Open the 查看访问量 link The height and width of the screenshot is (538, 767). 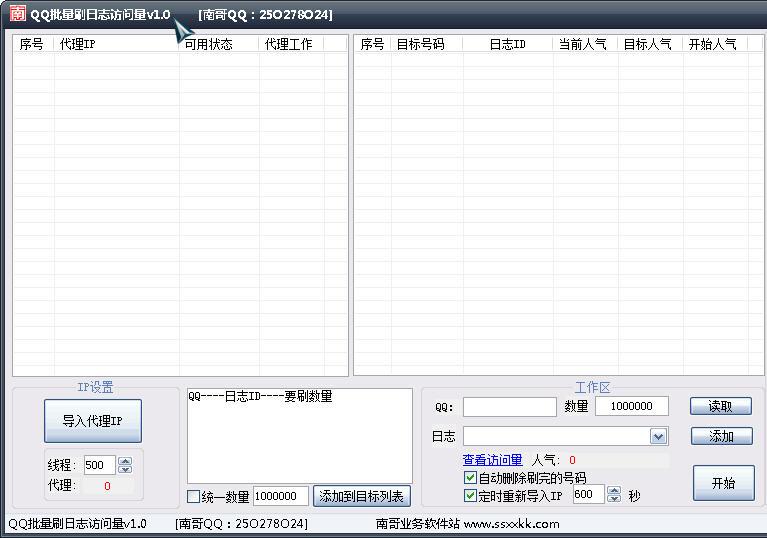coord(492,460)
